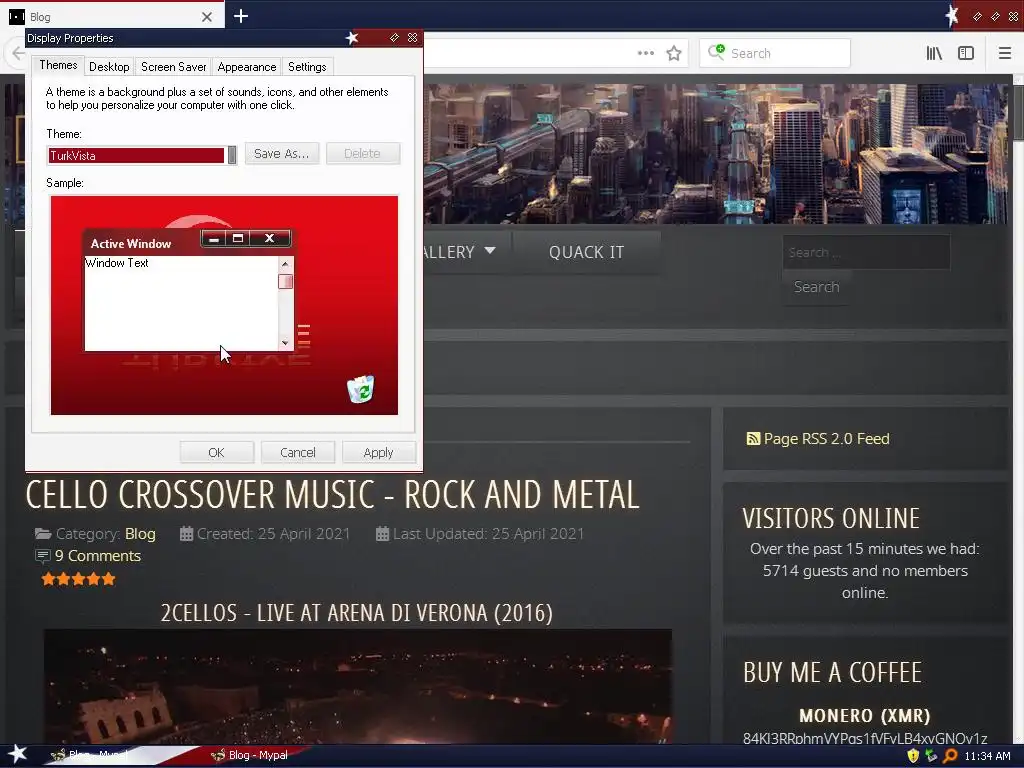Bookmark this page with the star icon
Screen dimensions: 1024x768
(674, 54)
